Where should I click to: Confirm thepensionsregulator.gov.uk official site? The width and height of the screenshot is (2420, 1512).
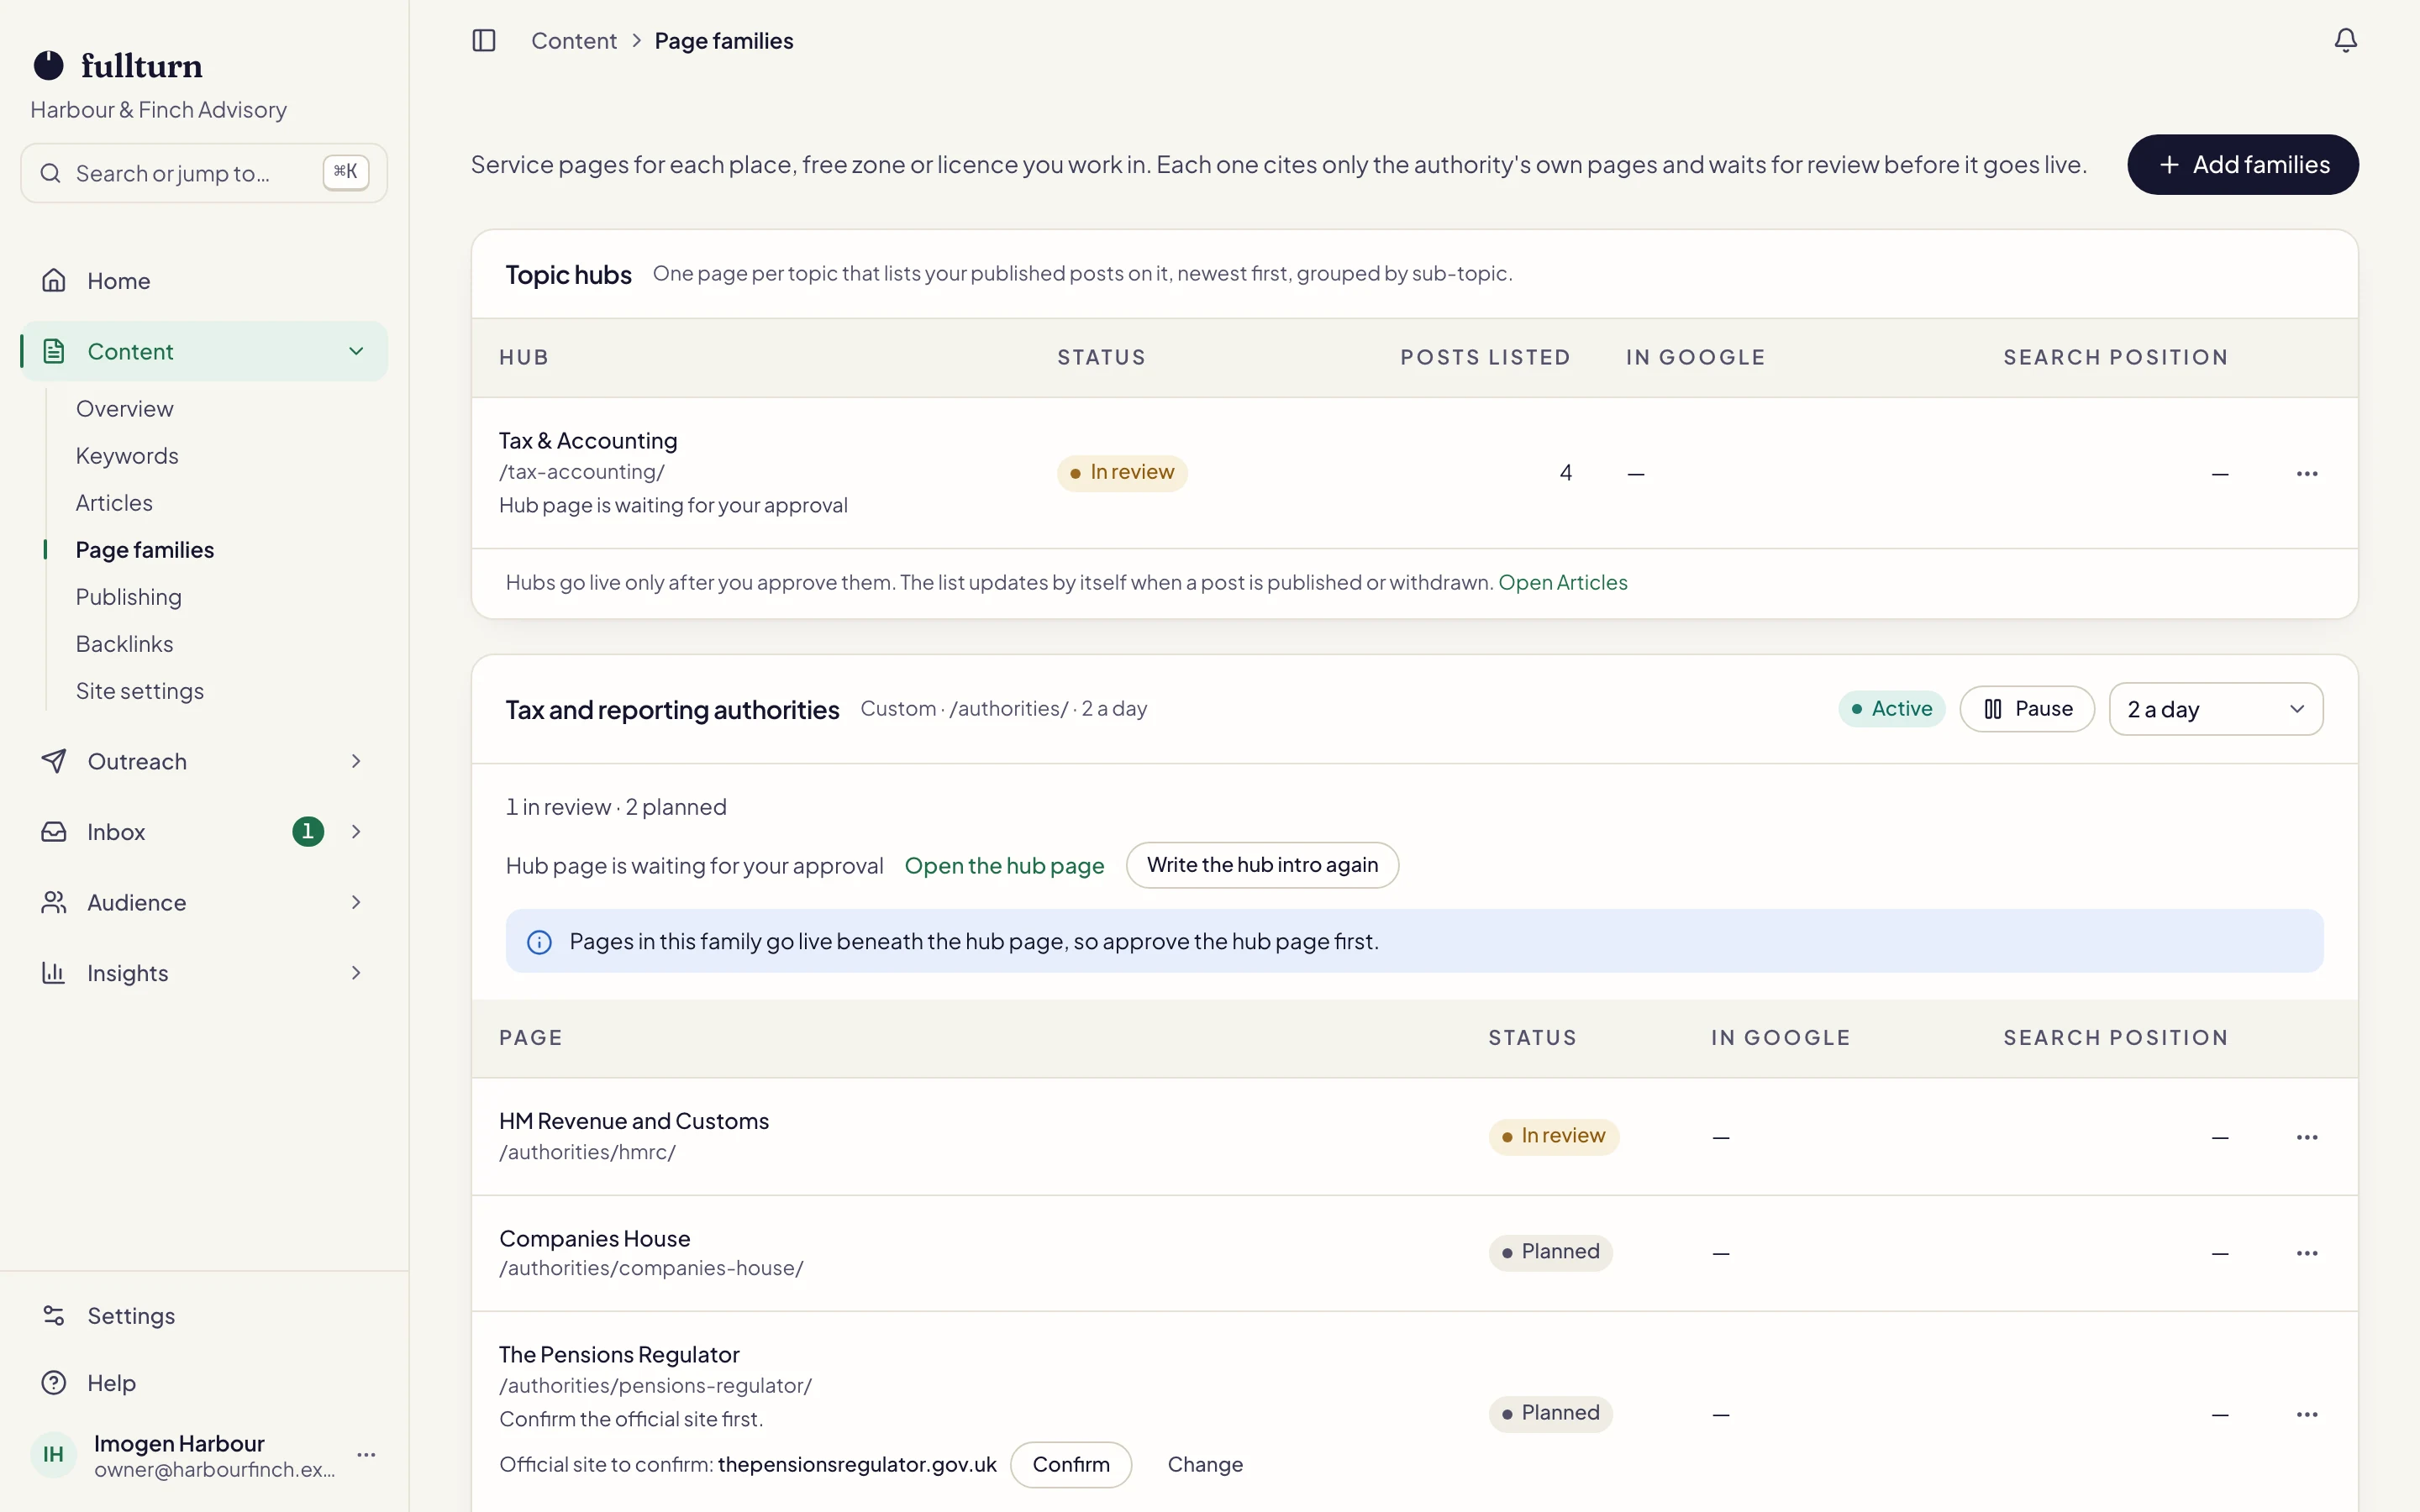(x=1071, y=1465)
